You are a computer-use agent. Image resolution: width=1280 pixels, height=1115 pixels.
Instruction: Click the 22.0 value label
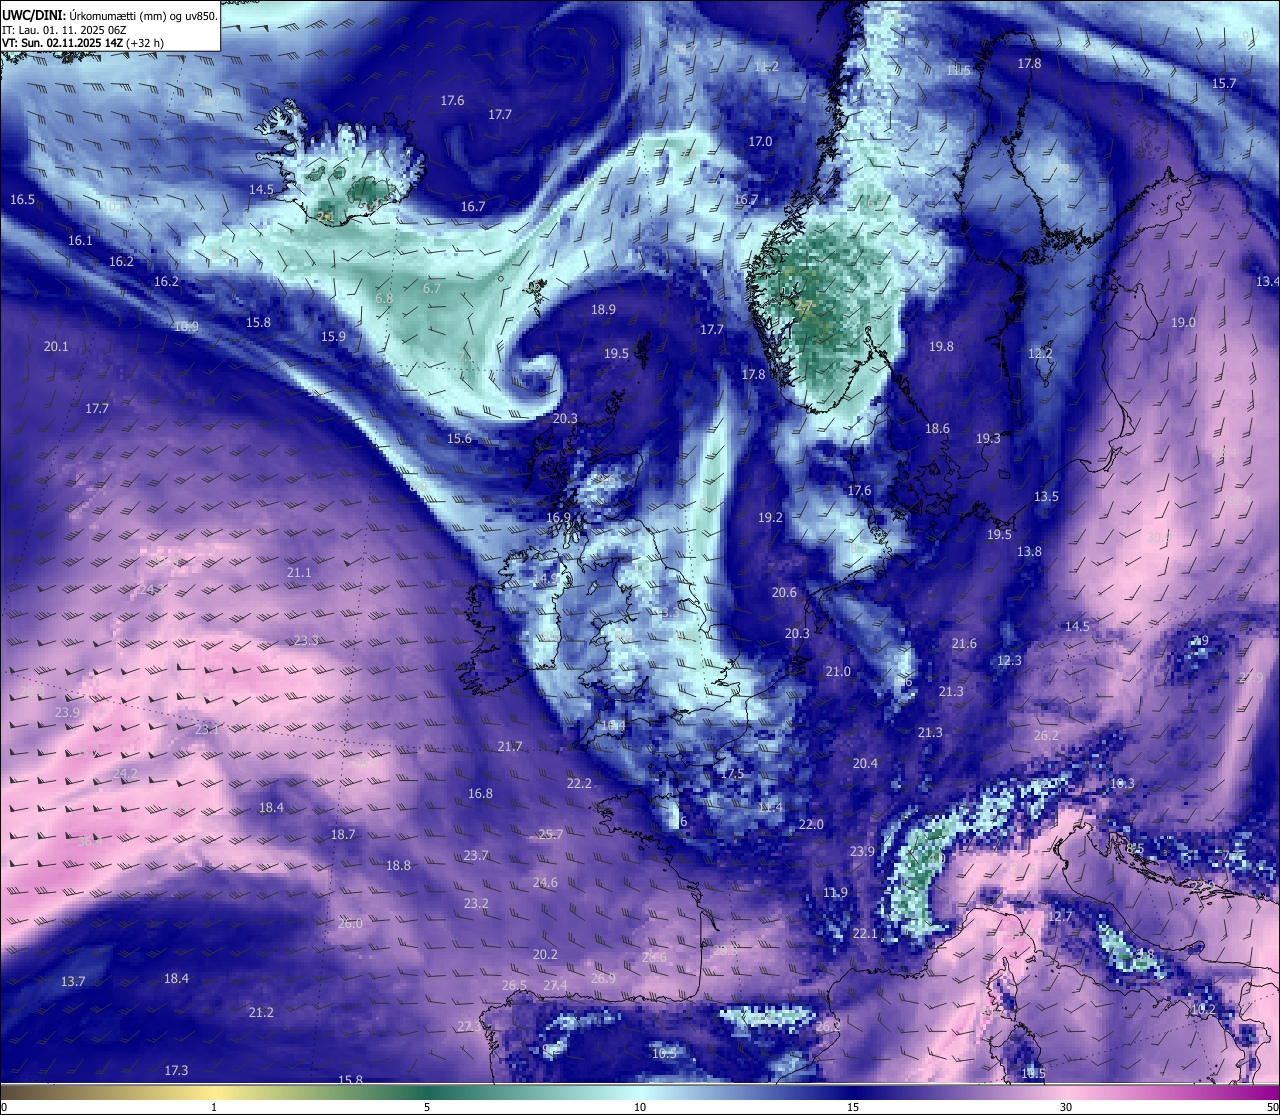tap(811, 825)
